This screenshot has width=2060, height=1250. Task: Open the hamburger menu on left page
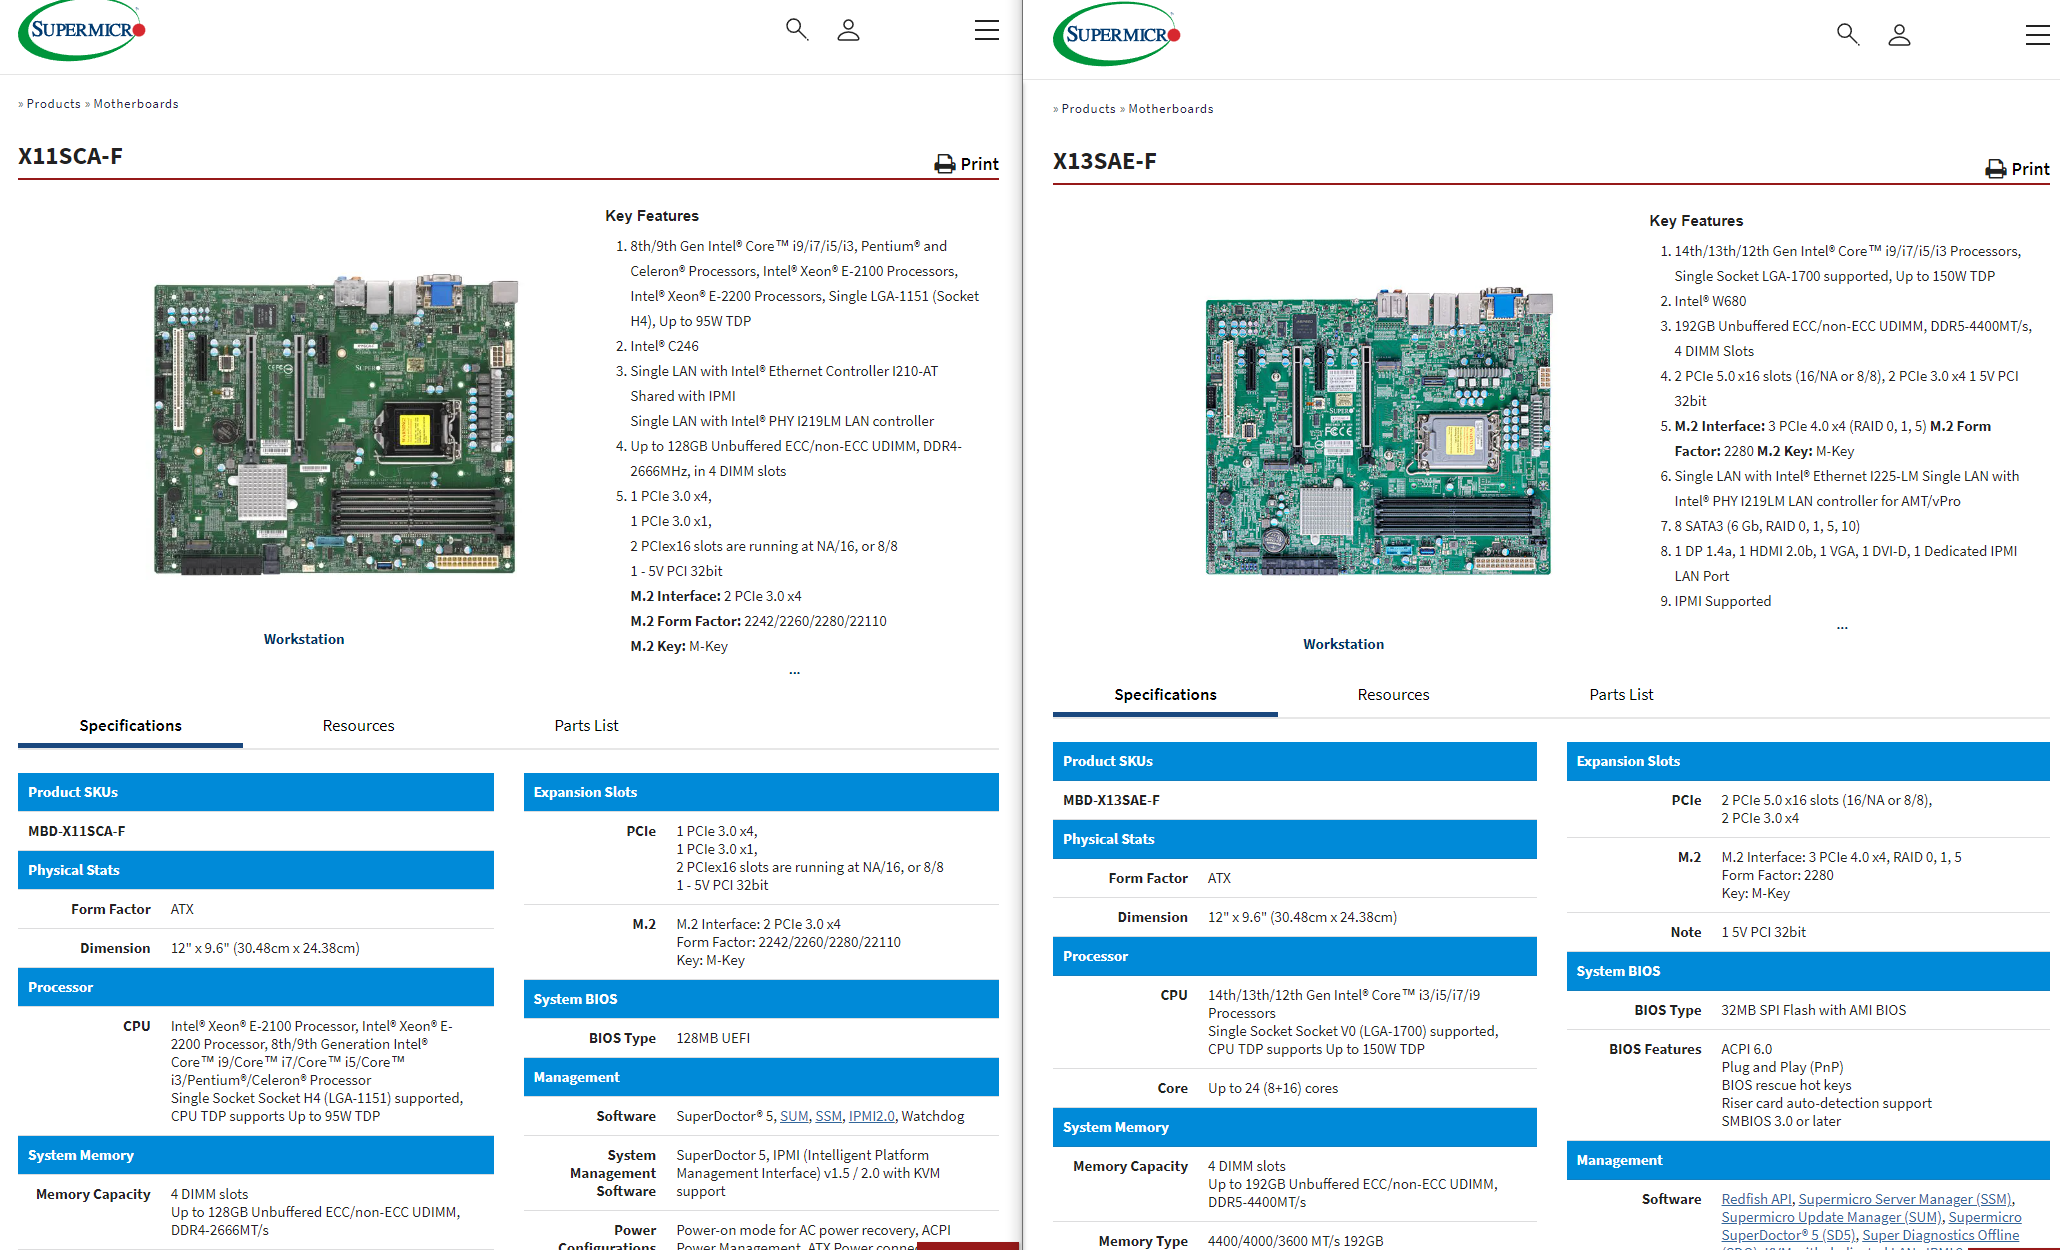point(986,30)
